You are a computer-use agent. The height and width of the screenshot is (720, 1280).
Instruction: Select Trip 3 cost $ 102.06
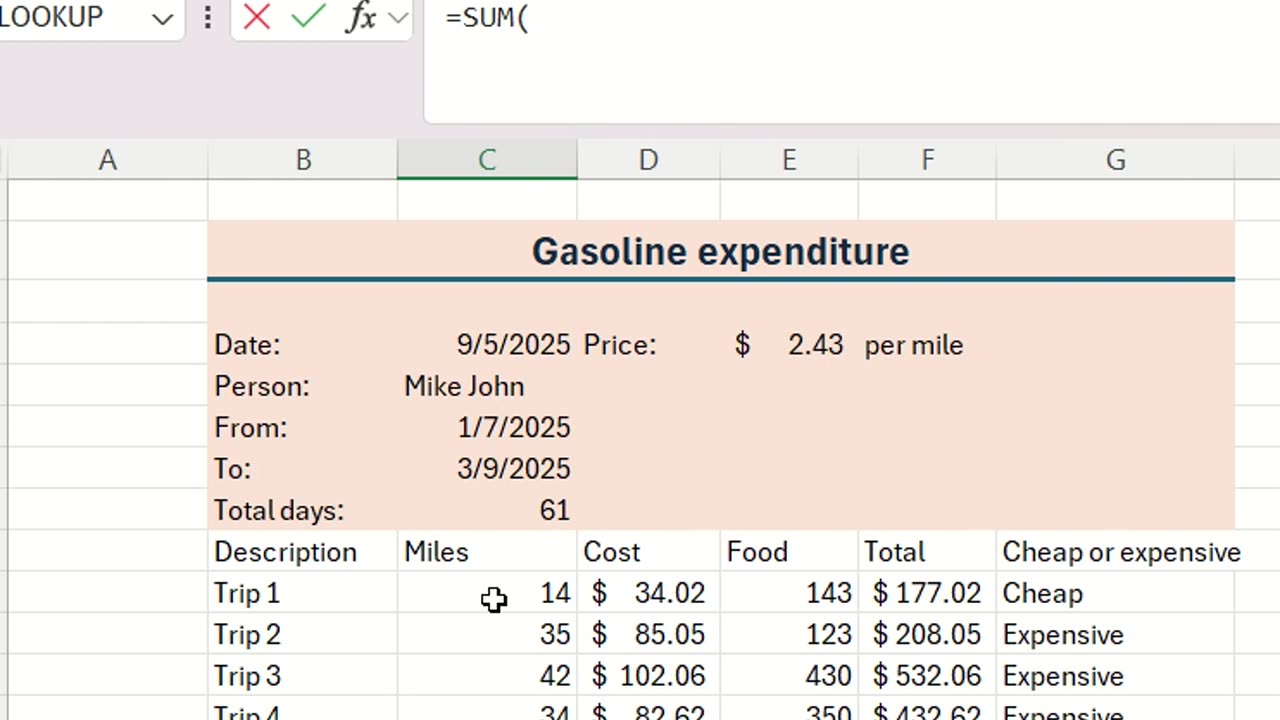pyautogui.click(x=648, y=677)
